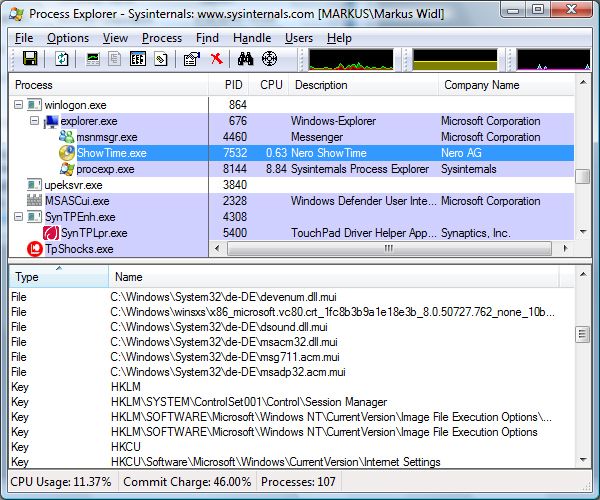Collapse the winlogon.exe tree node
Viewport: 600px width, 500px height.
(x=18, y=104)
